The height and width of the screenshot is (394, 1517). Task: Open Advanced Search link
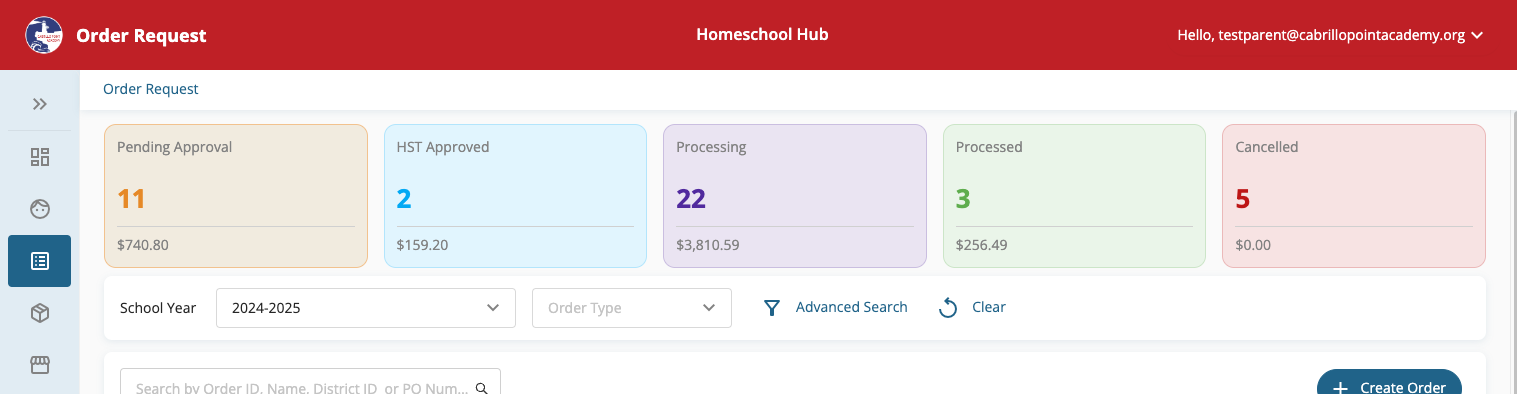[x=852, y=307]
